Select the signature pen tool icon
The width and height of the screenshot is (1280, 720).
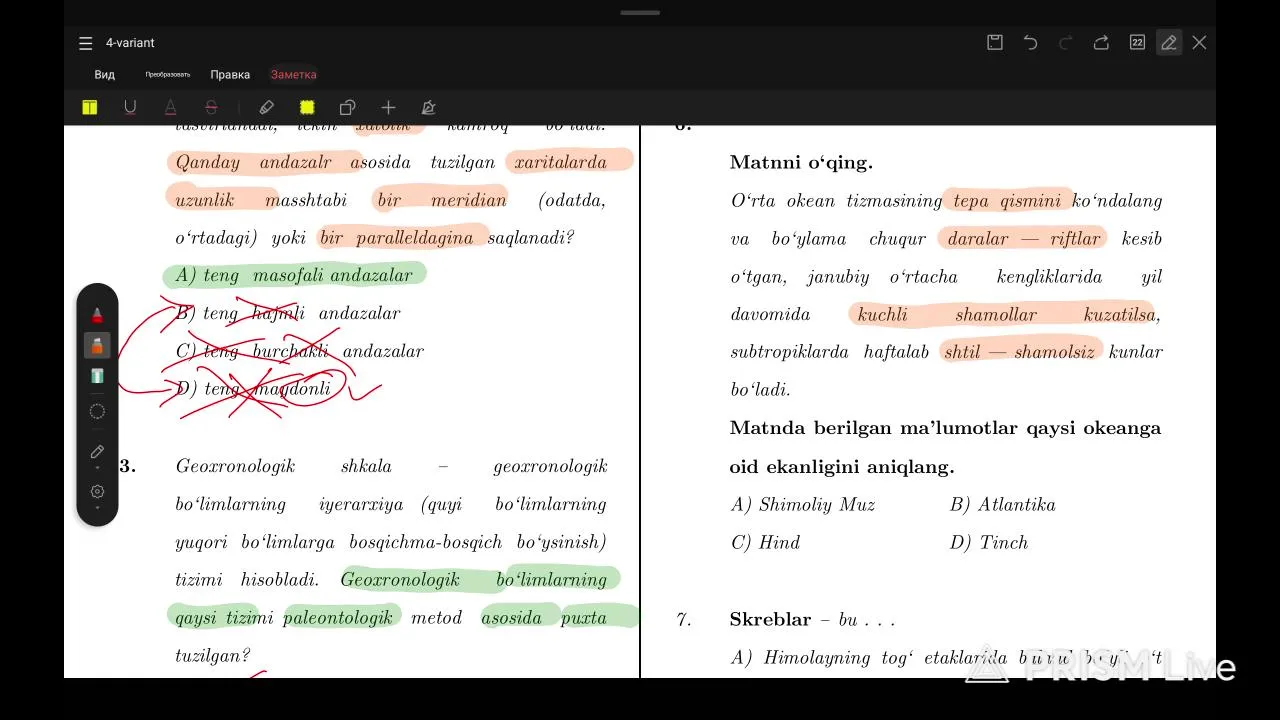point(428,107)
